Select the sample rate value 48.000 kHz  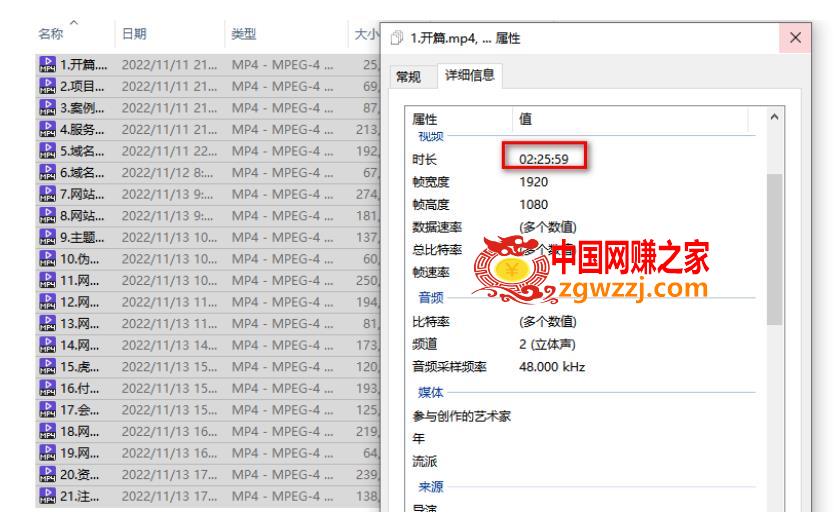(552, 367)
